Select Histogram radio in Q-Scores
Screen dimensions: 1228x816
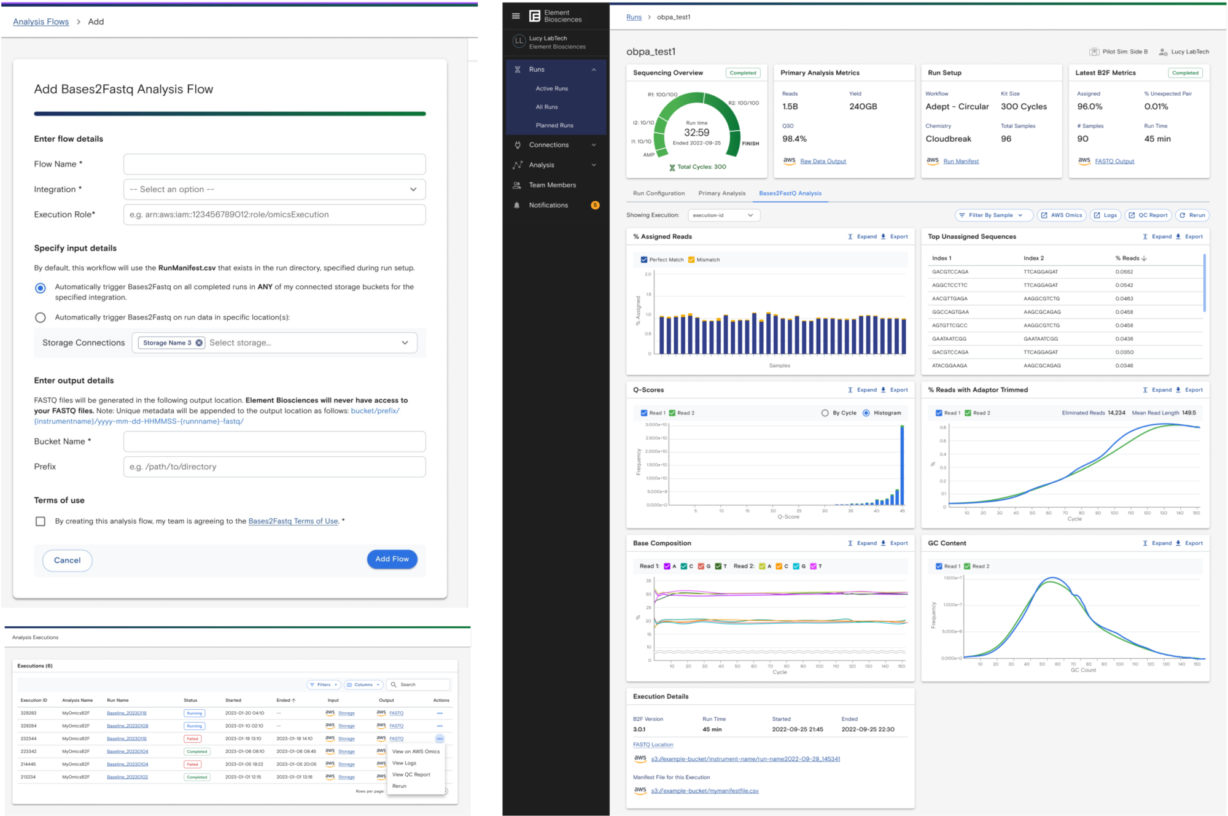click(x=865, y=412)
